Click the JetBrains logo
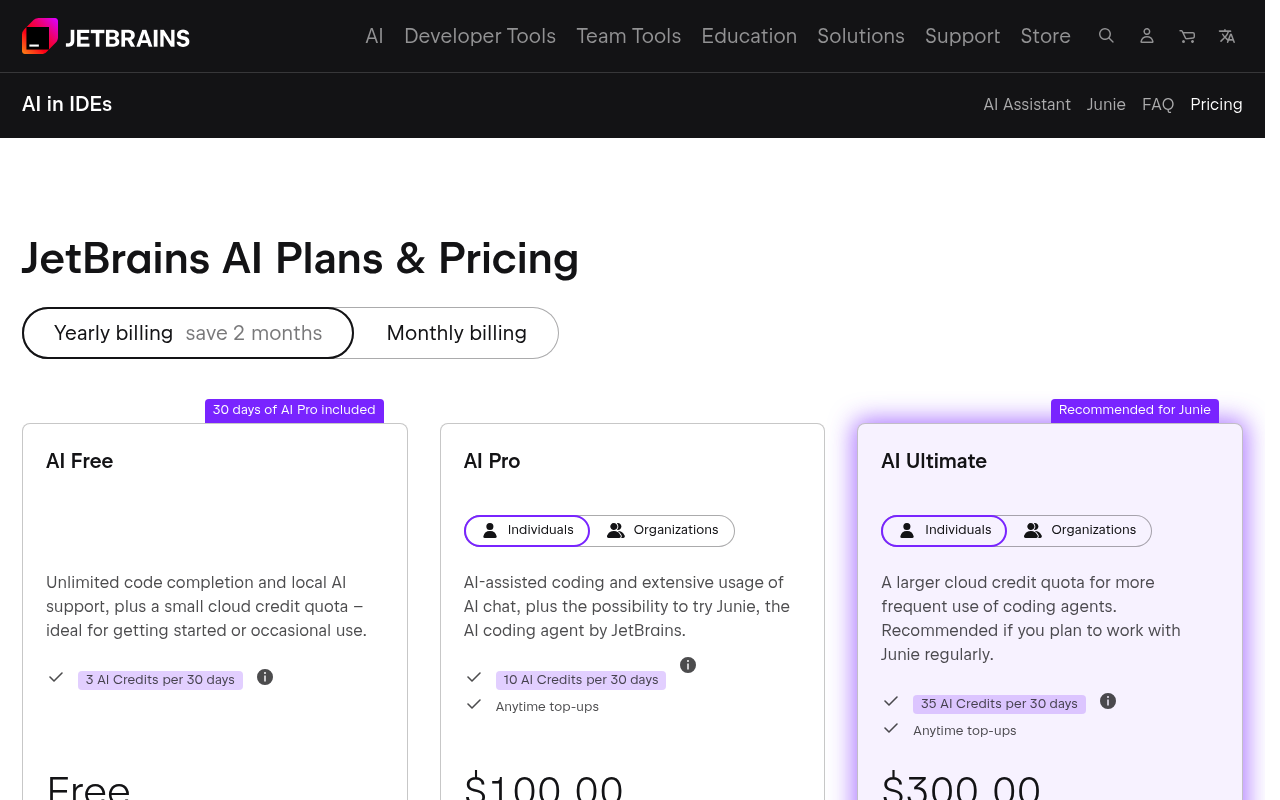The width and height of the screenshot is (1280, 800). click(x=105, y=36)
